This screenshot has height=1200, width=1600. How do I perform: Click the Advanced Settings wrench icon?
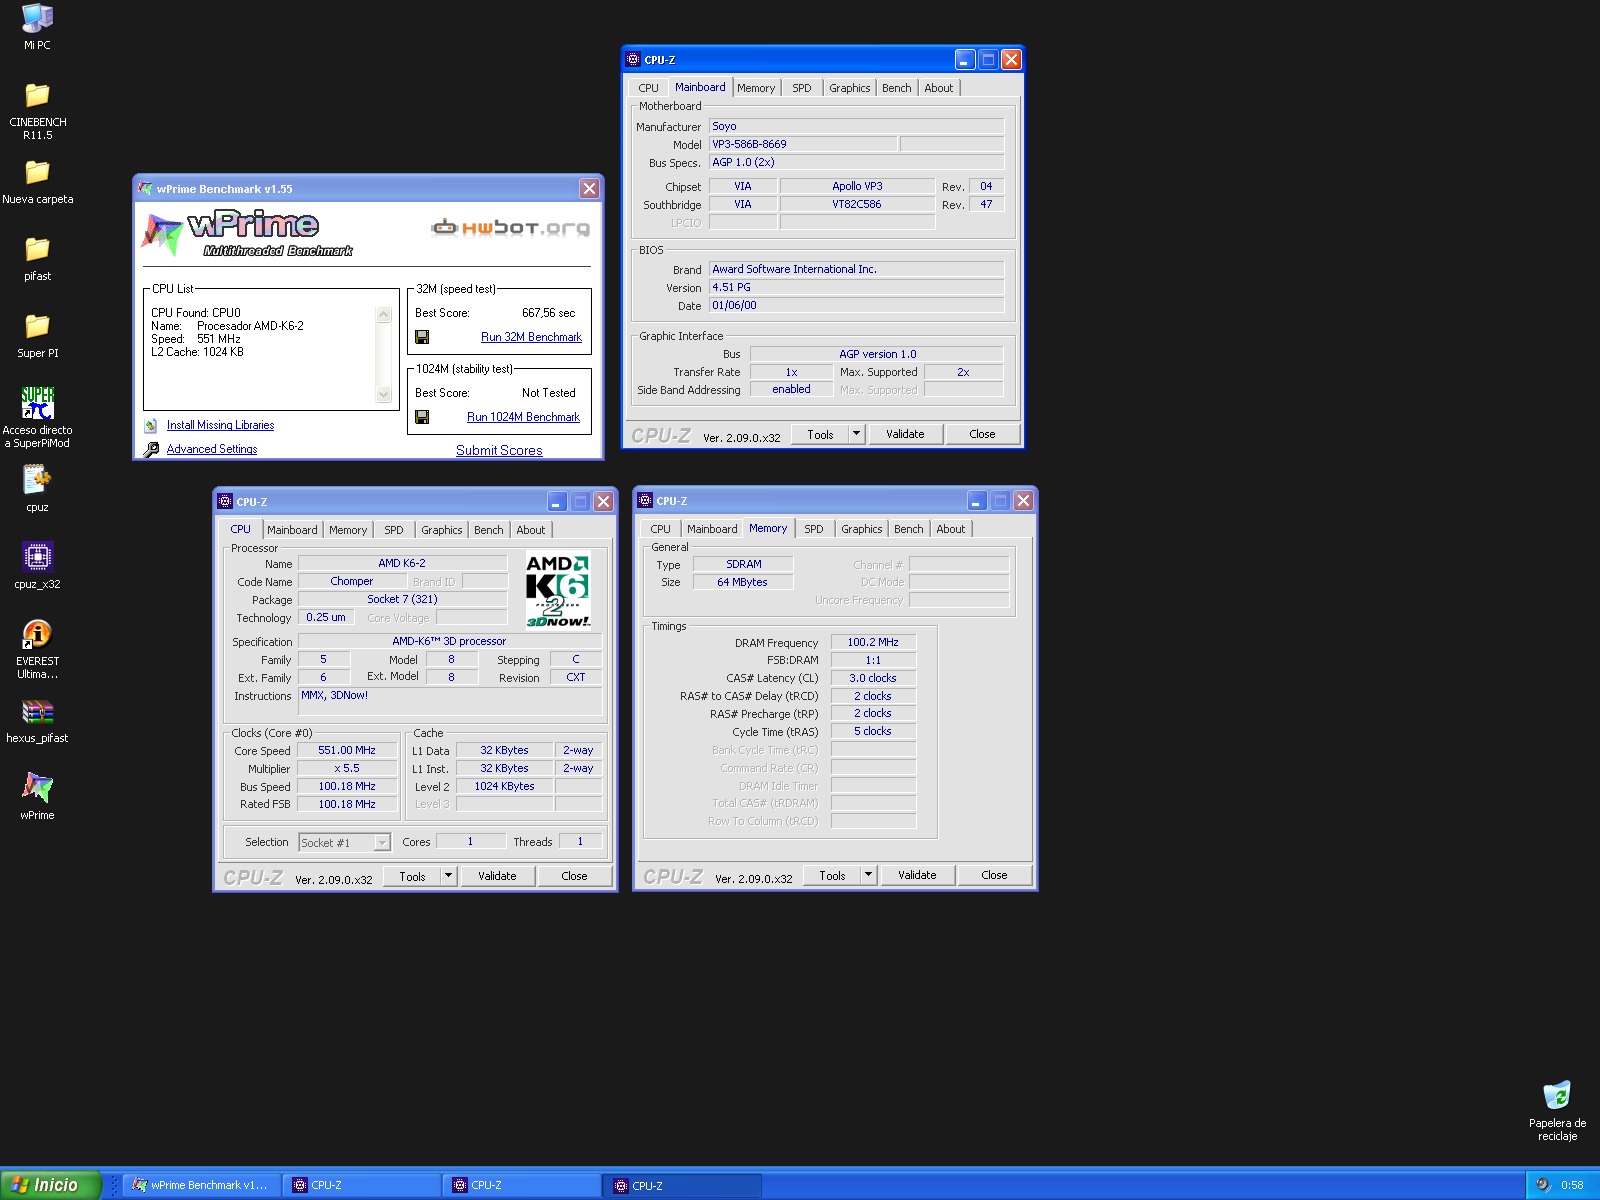point(151,449)
